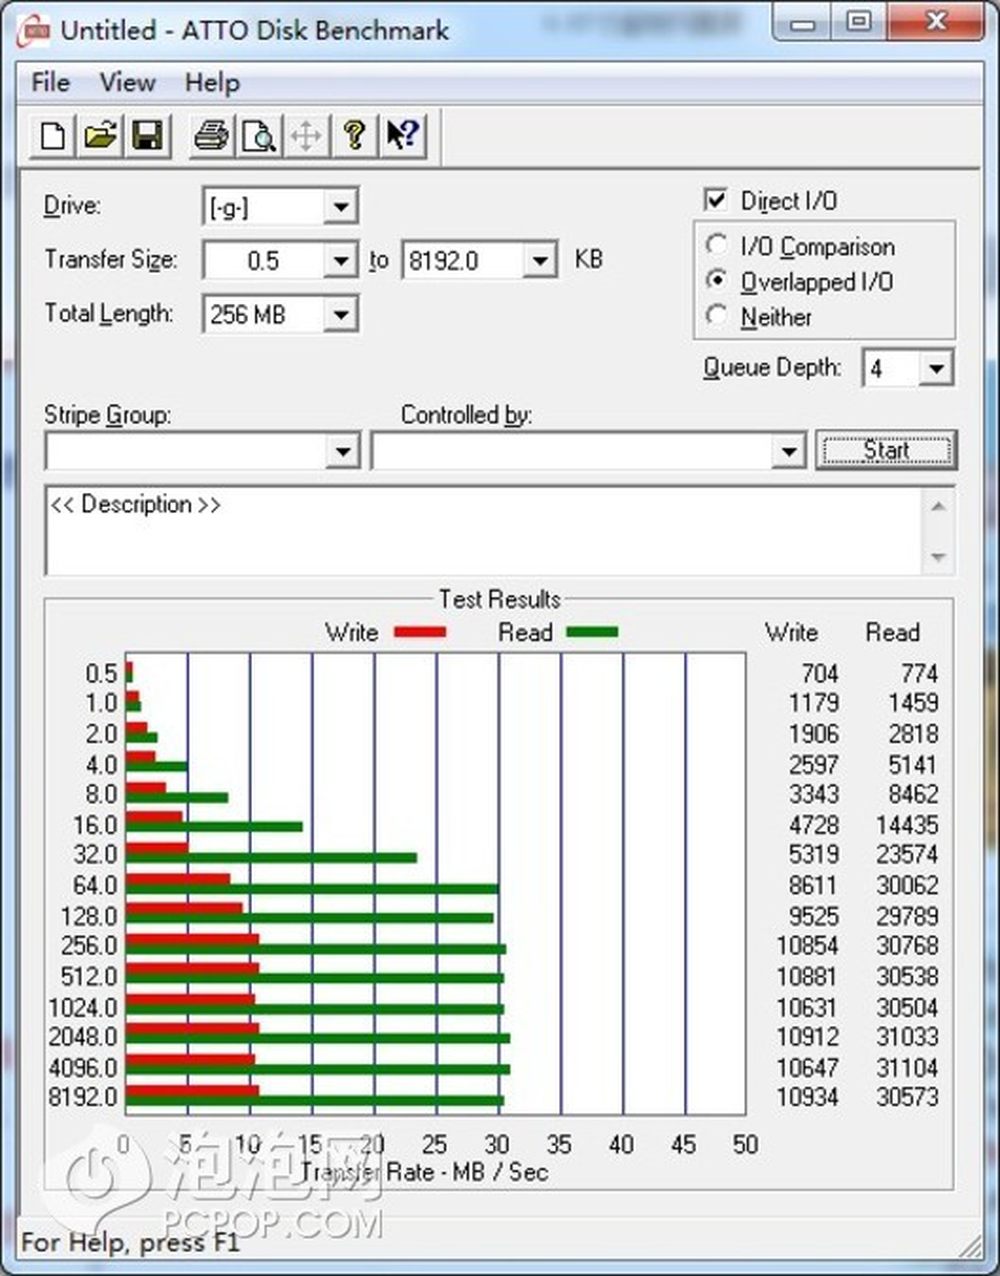Viewport: 1000px width, 1276px height.
Task: Click the read value 14435
Action: click(x=908, y=825)
